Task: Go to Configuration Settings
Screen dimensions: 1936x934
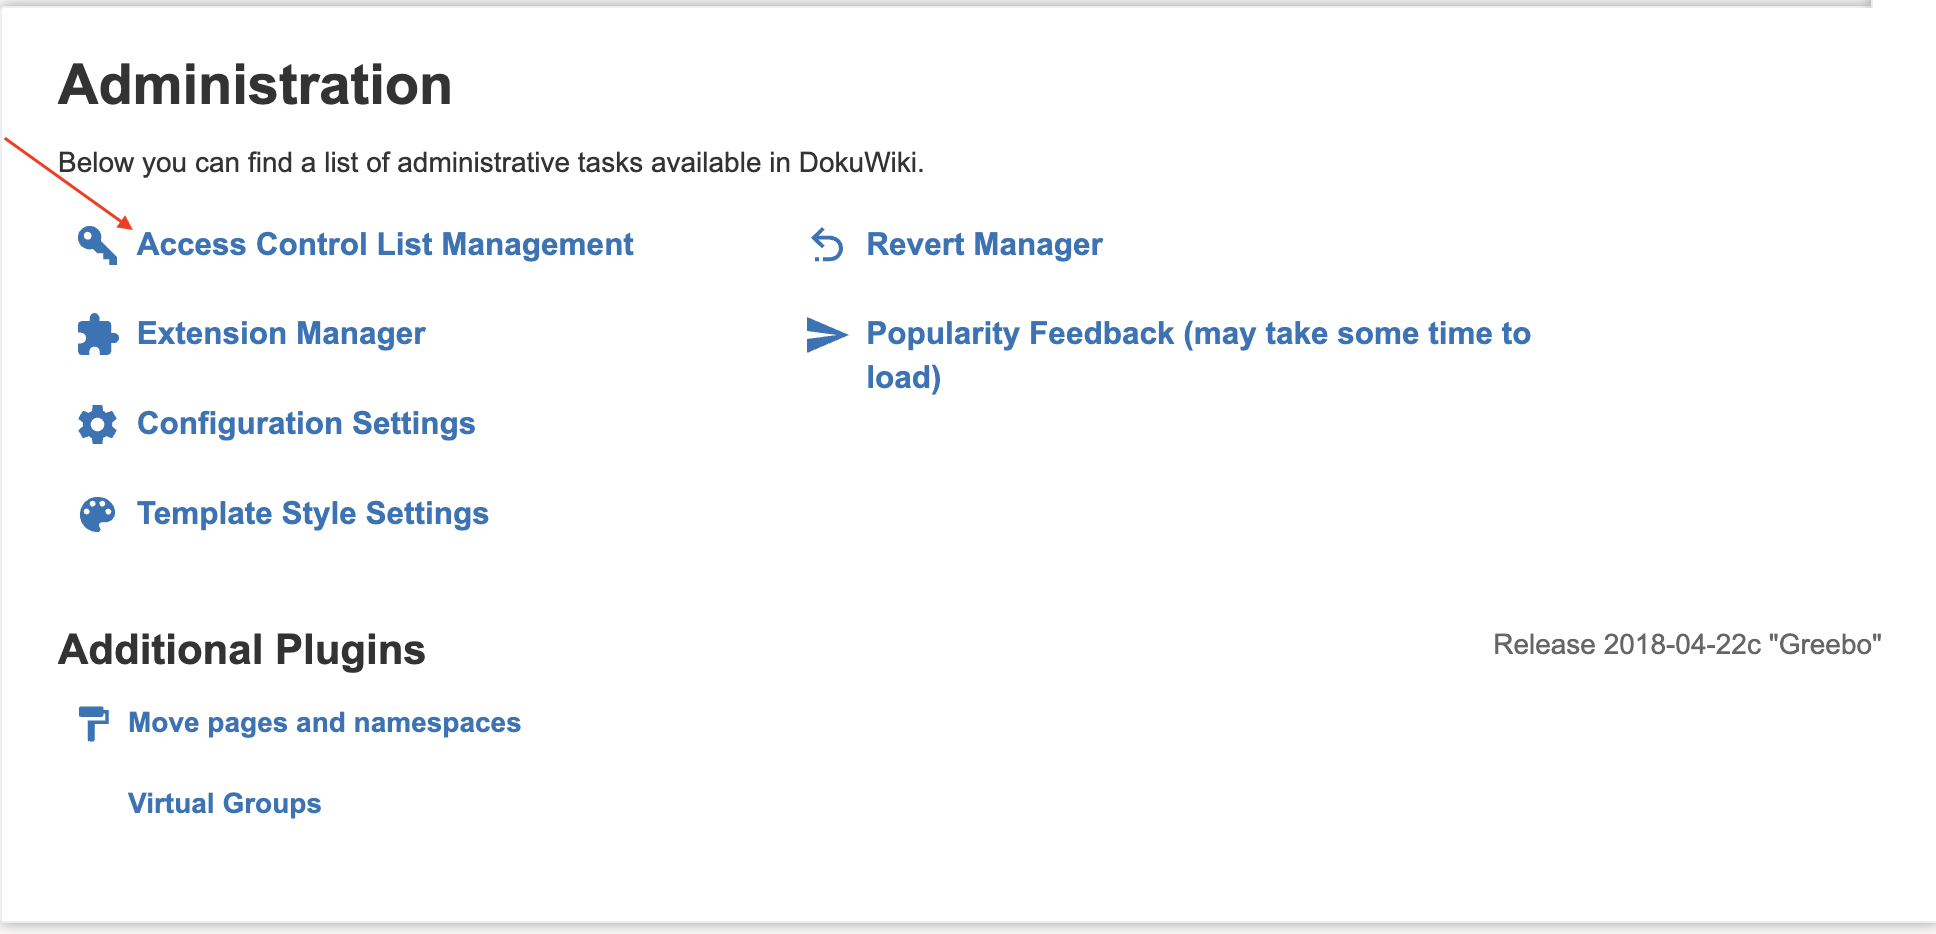Action: [x=306, y=424]
